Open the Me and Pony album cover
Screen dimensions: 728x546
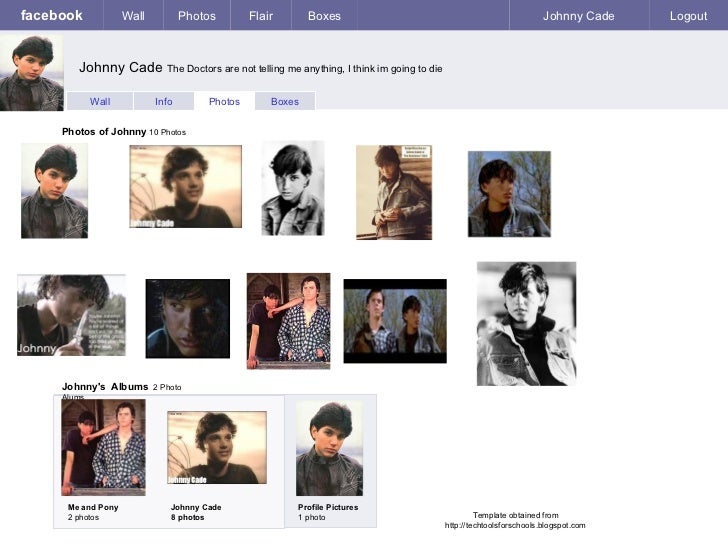[104, 448]
